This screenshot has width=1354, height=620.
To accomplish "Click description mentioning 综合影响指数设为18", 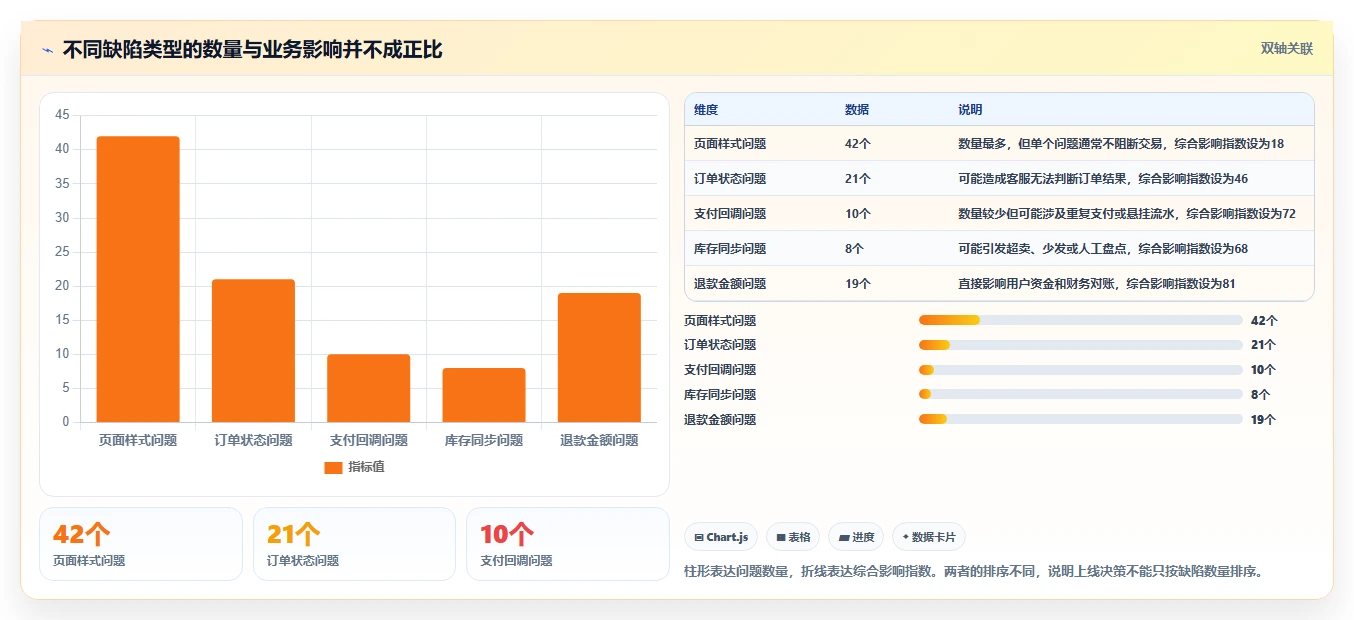I will click(1121, 144).
